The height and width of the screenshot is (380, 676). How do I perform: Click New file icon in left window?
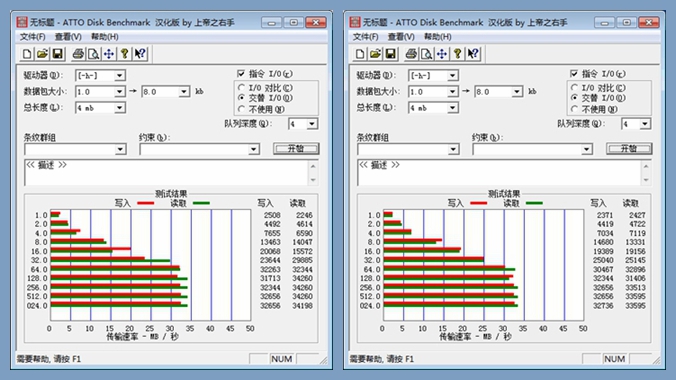27,54
